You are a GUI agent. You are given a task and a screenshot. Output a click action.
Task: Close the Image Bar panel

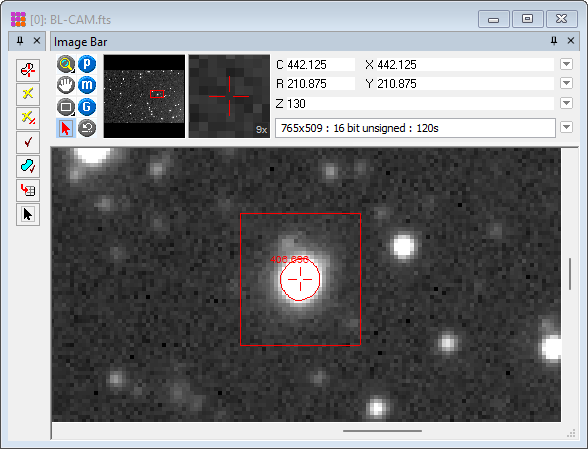click(x=571, y=41)
